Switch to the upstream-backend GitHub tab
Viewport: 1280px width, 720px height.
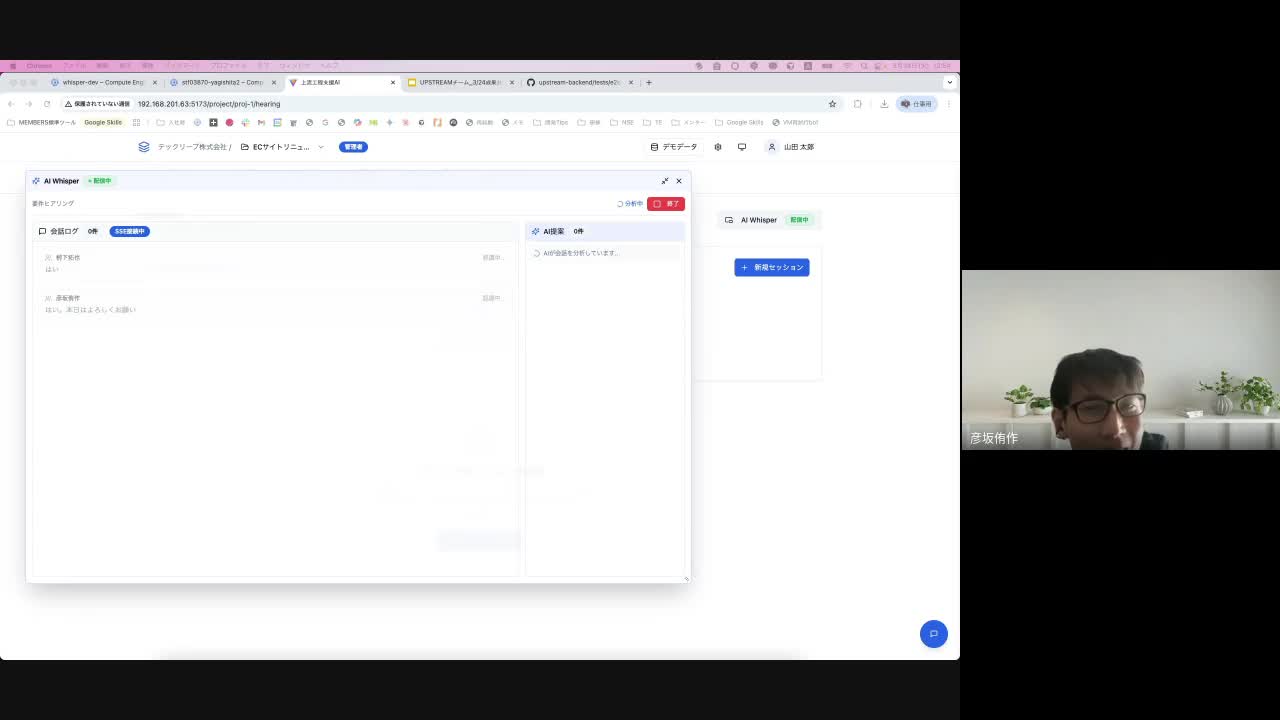pos(580,83)
